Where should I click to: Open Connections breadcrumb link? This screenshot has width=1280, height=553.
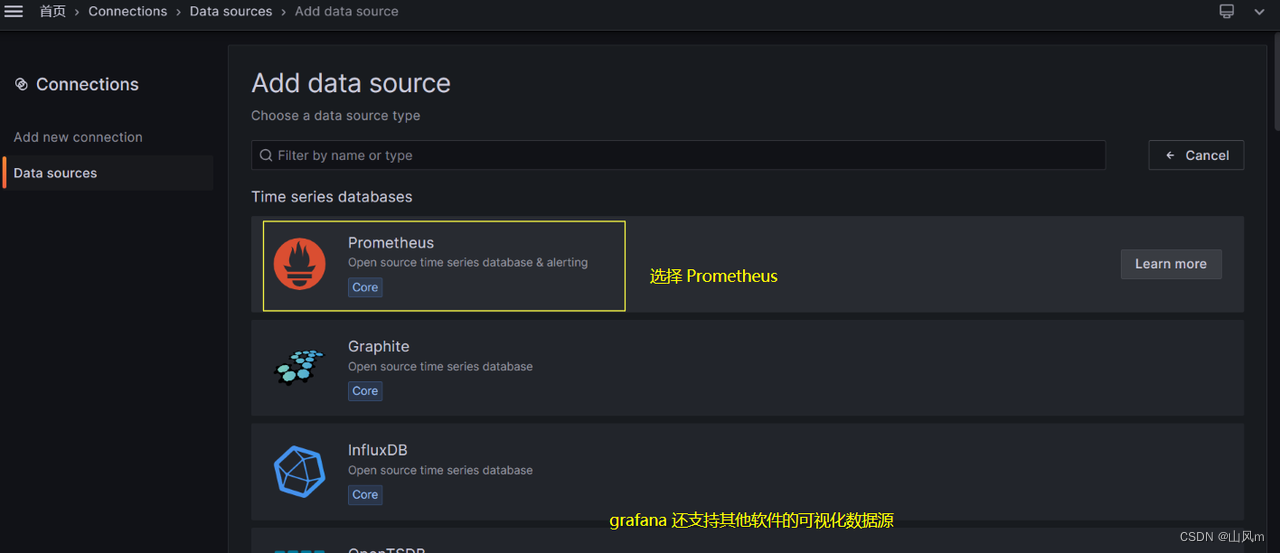[128, 11]
